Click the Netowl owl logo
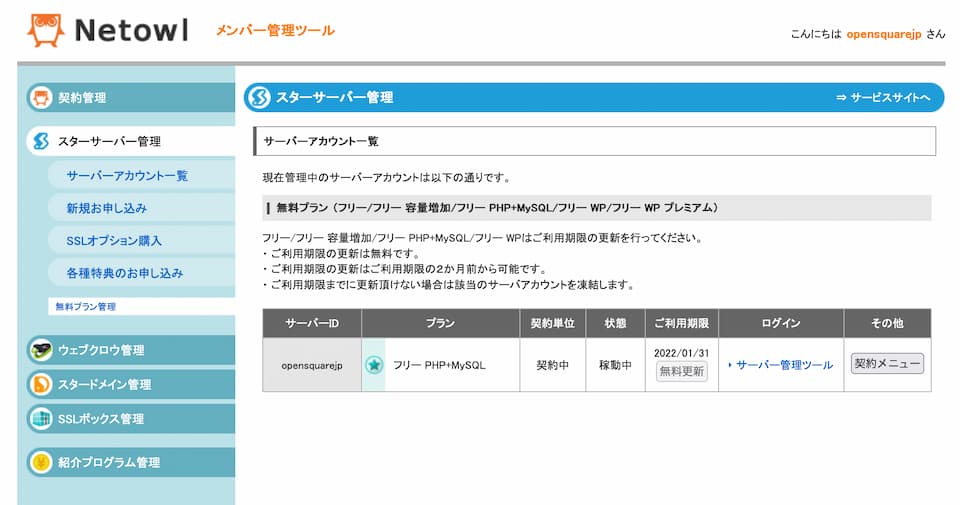This screenshot has width=960, height=505. (45, 30)
